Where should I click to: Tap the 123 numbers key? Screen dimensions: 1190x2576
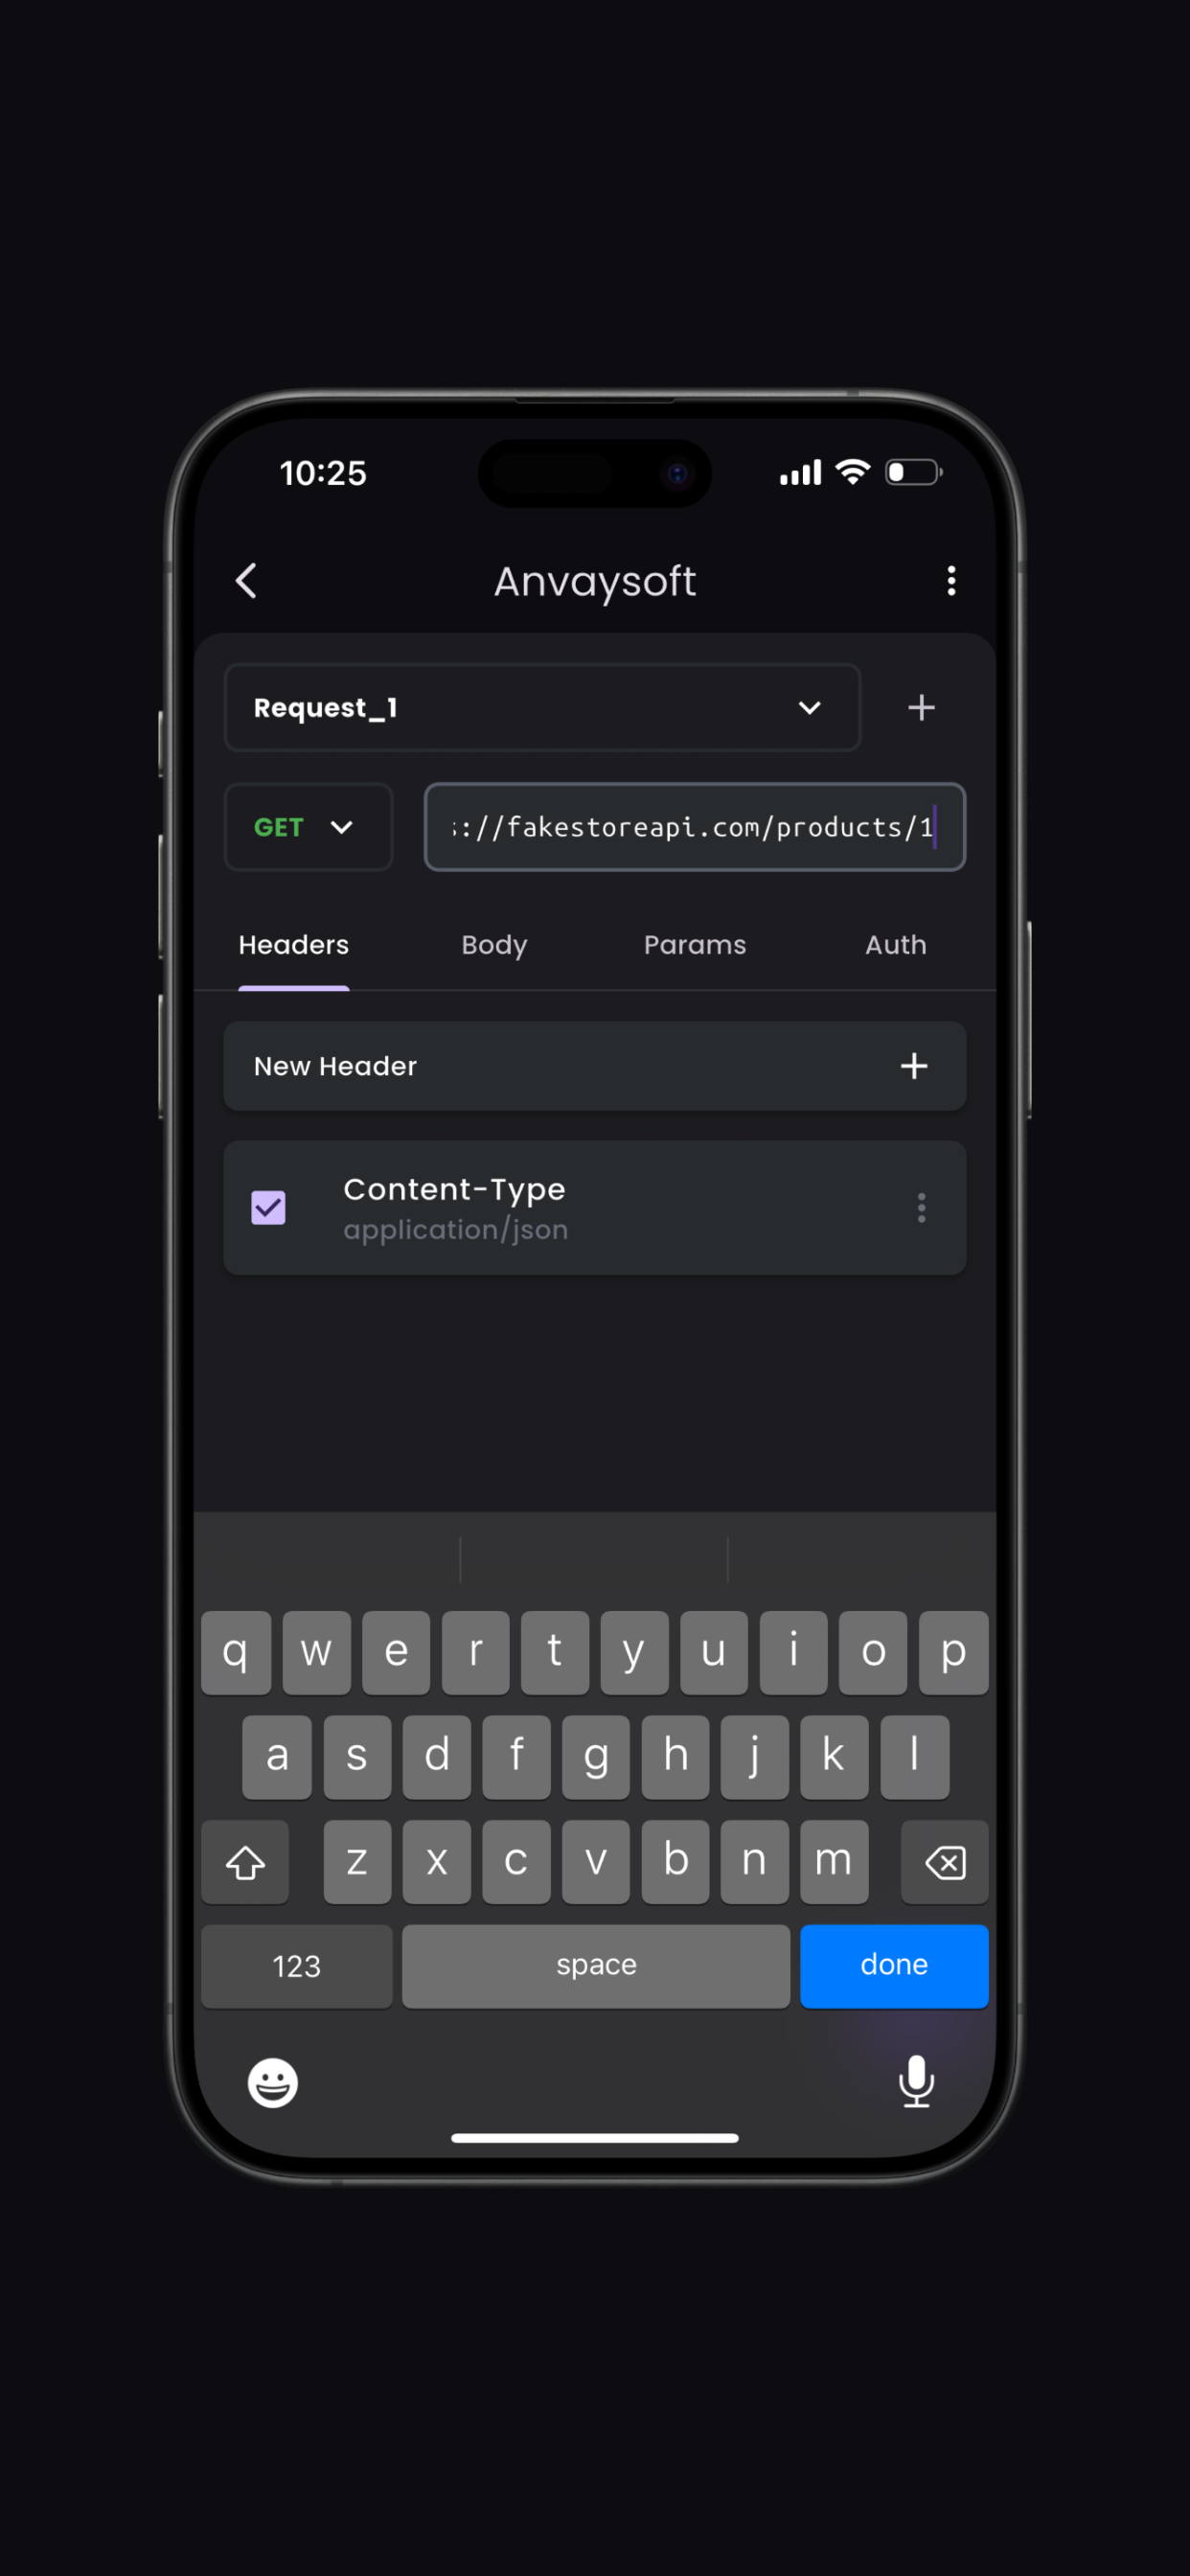pos(297,1965)
